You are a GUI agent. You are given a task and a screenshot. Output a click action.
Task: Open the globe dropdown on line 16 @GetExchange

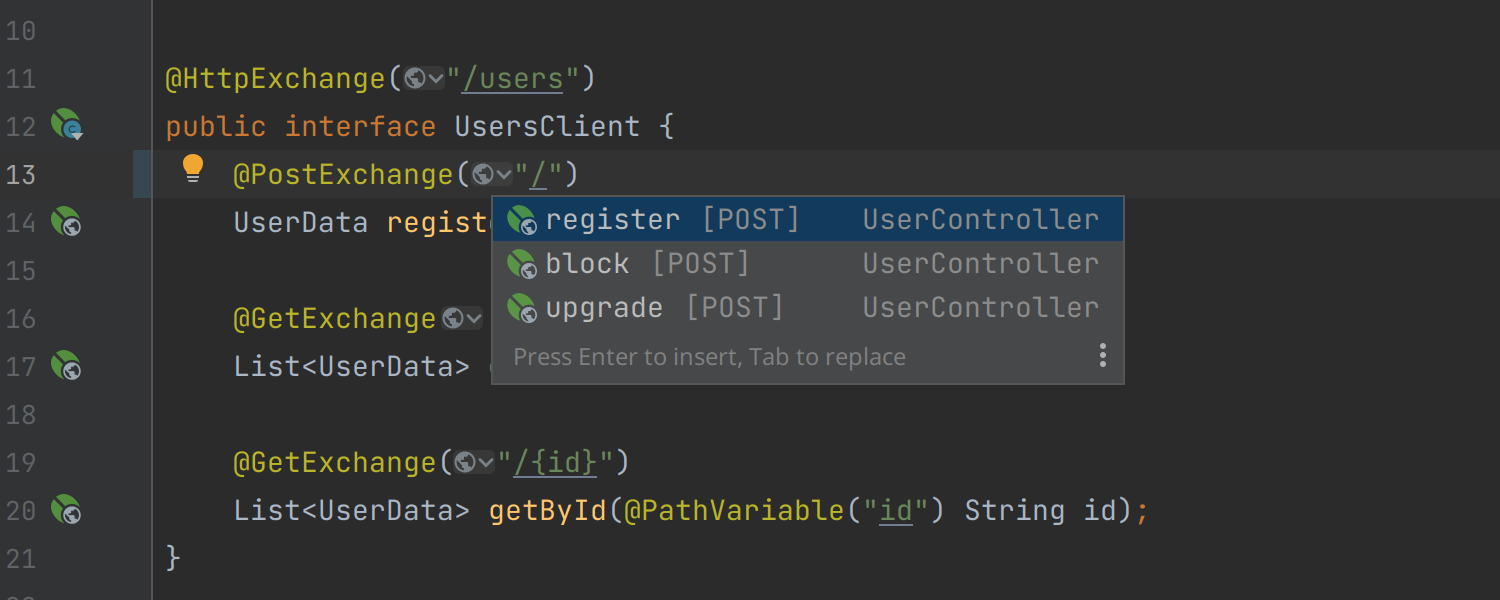[462, 318]
